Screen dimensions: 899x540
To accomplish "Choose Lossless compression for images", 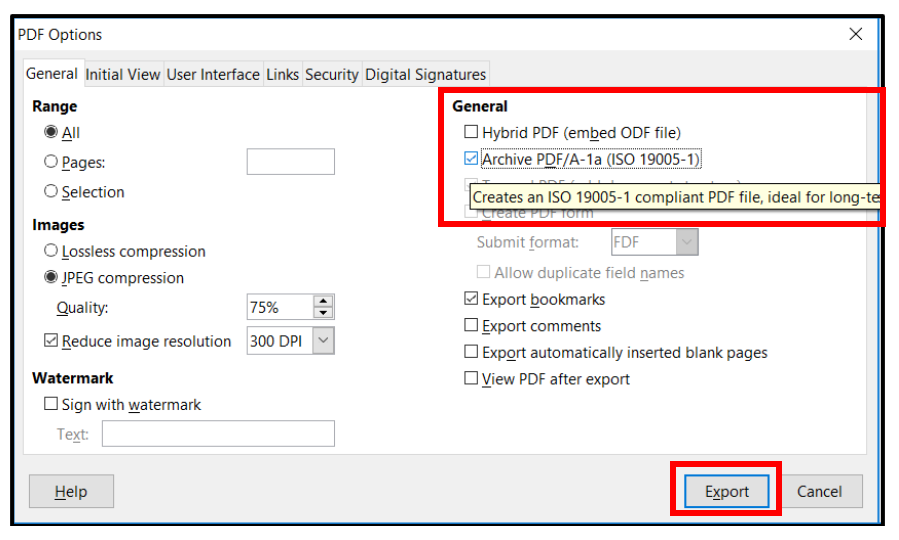I will [51, 252].
